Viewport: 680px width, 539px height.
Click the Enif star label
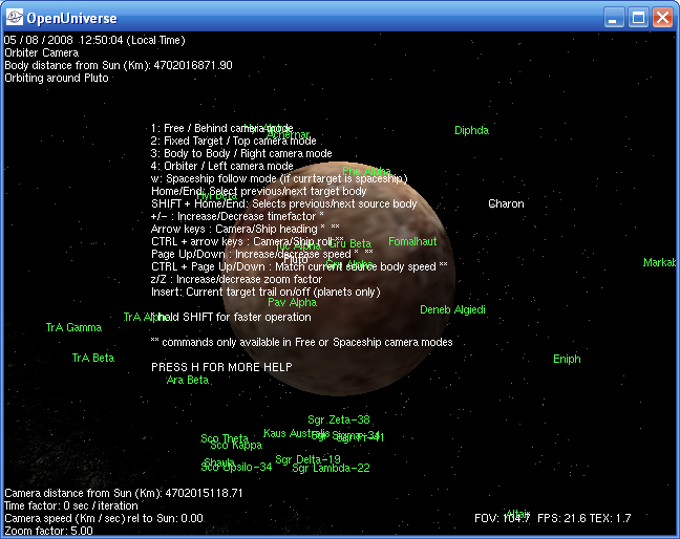point(567,359)
